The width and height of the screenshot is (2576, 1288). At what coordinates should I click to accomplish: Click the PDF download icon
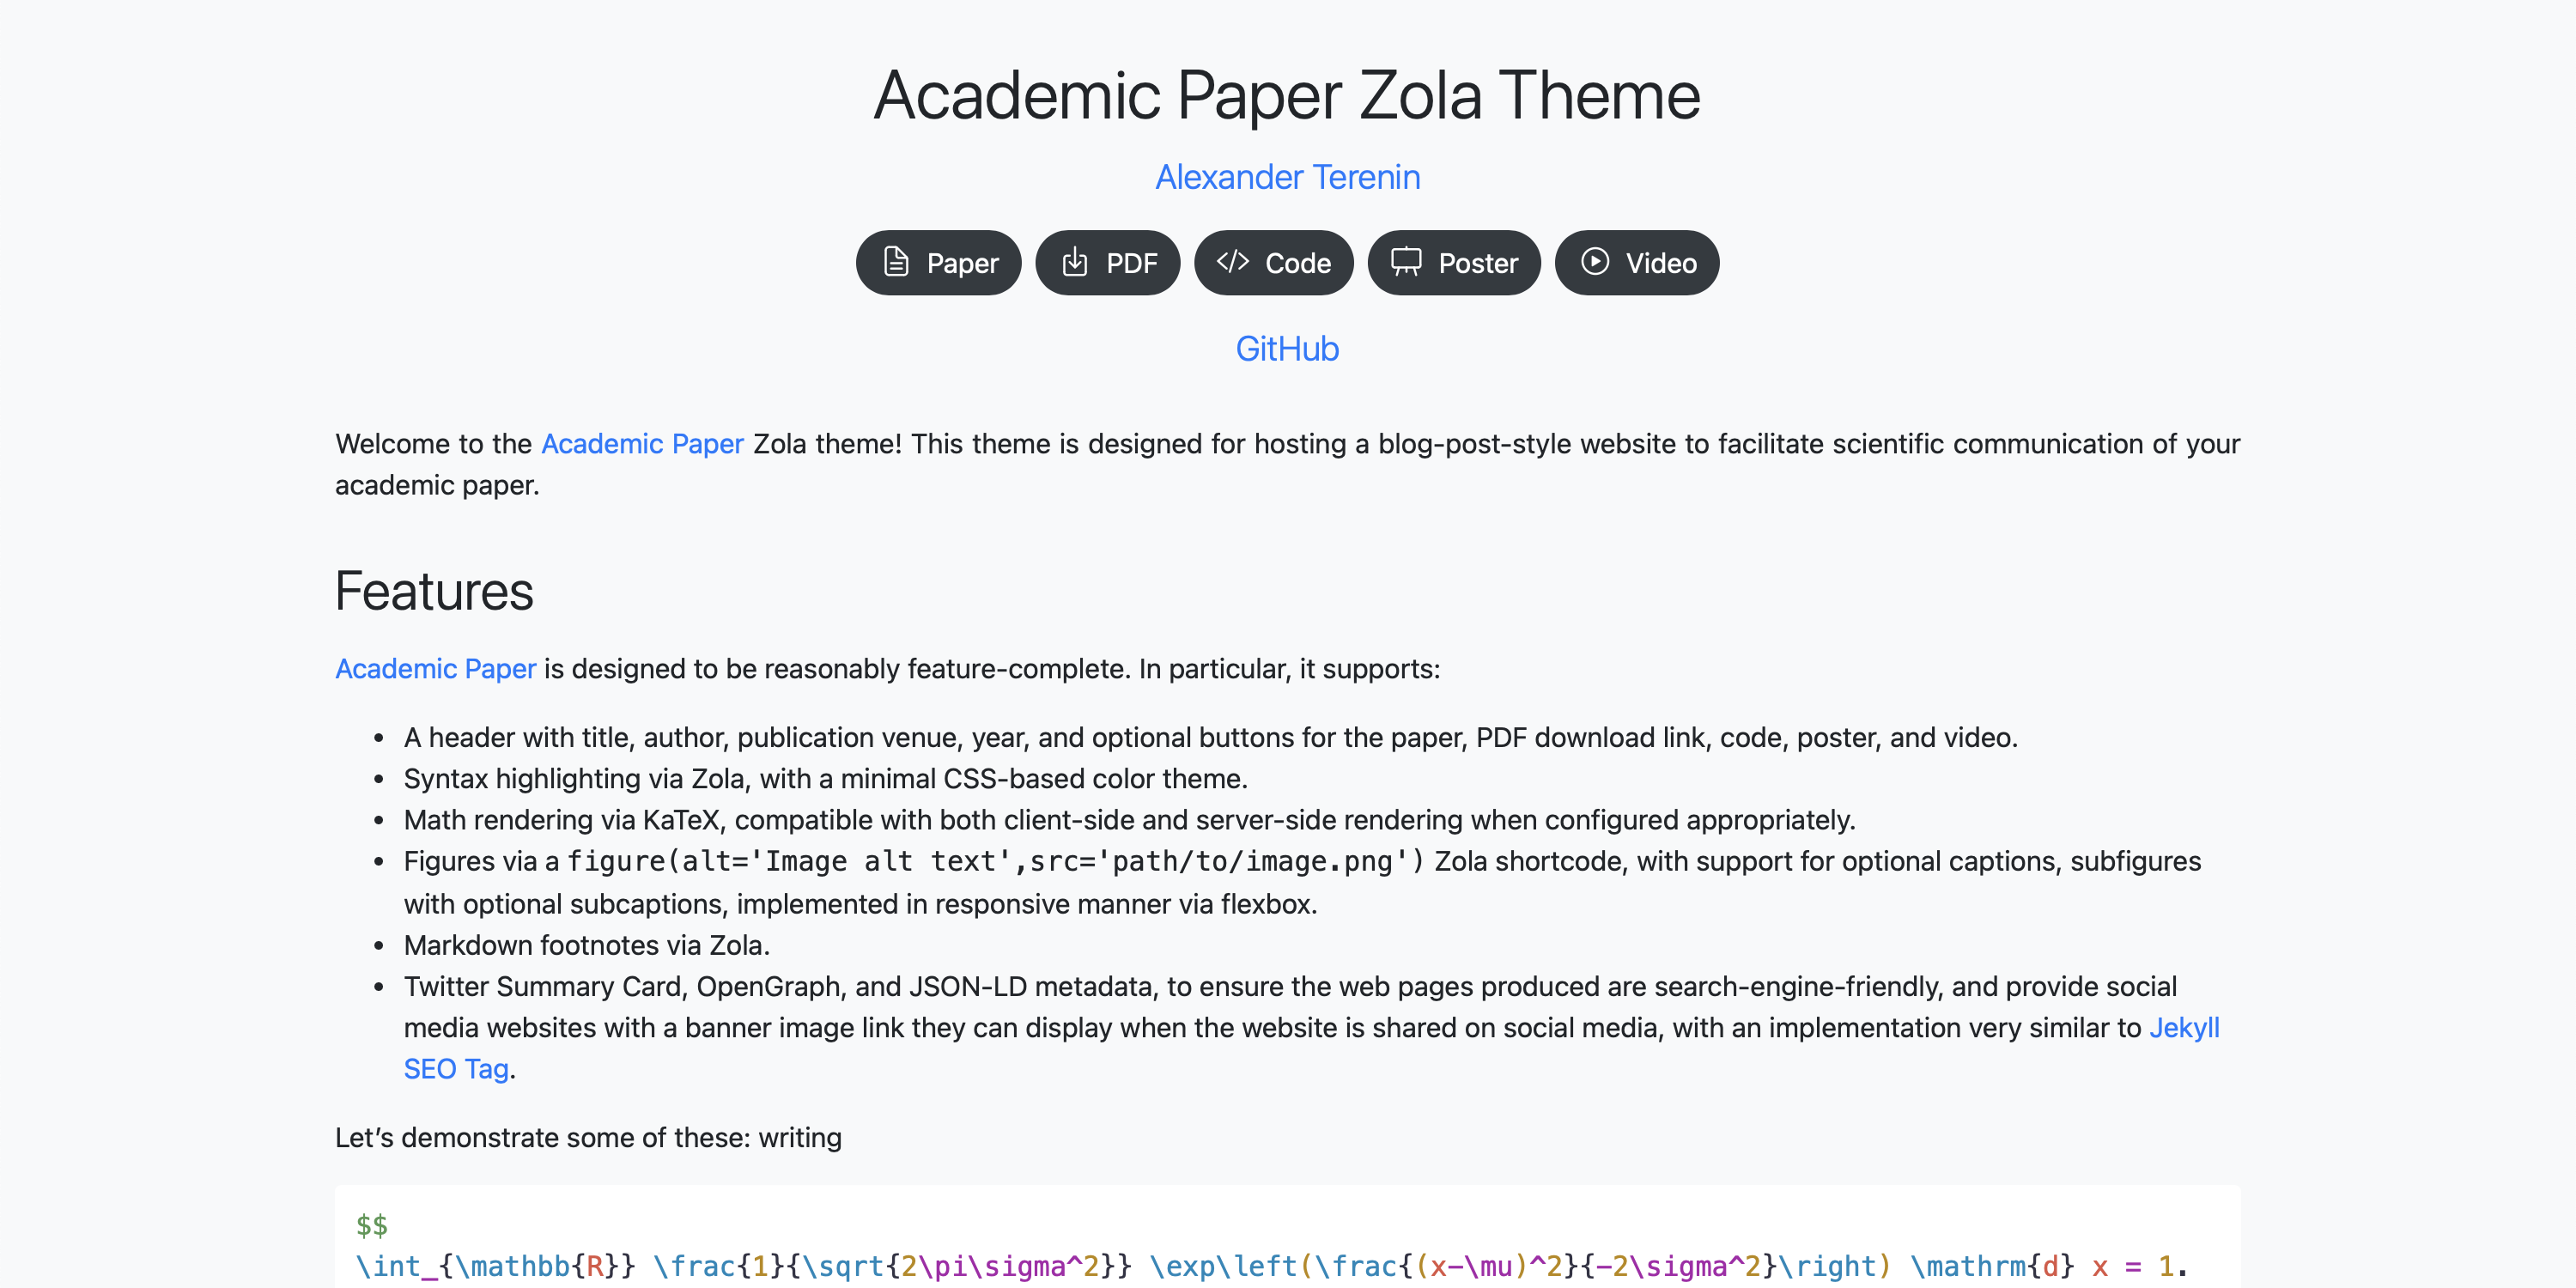(x=1074, y=262)
